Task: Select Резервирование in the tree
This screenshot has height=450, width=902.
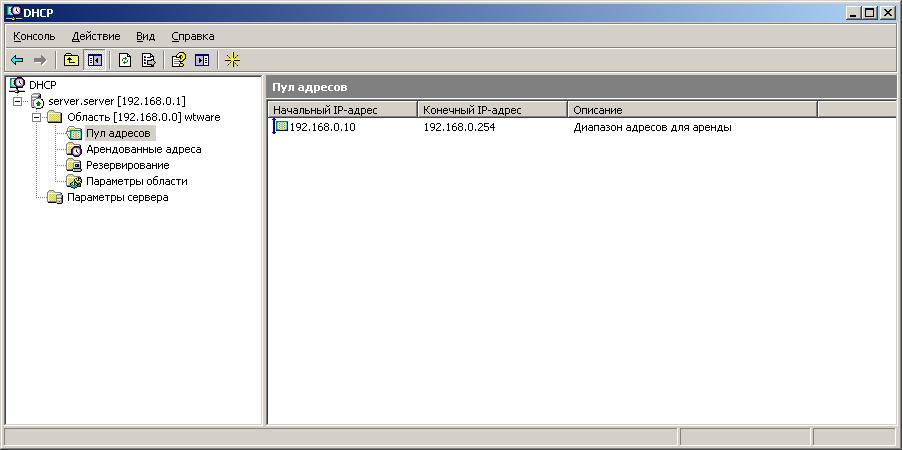Action: (127, 165)
